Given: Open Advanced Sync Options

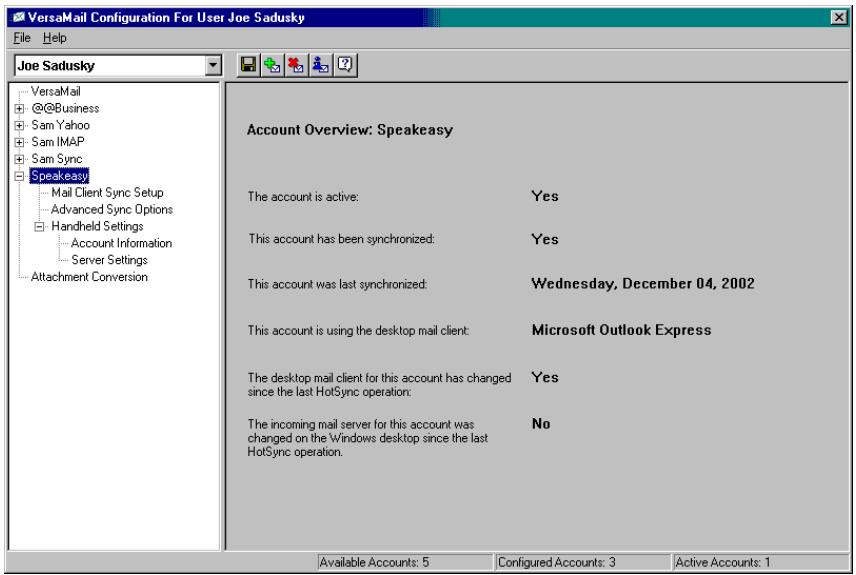Looking at the screenshot, I should (x=112, y=210).
